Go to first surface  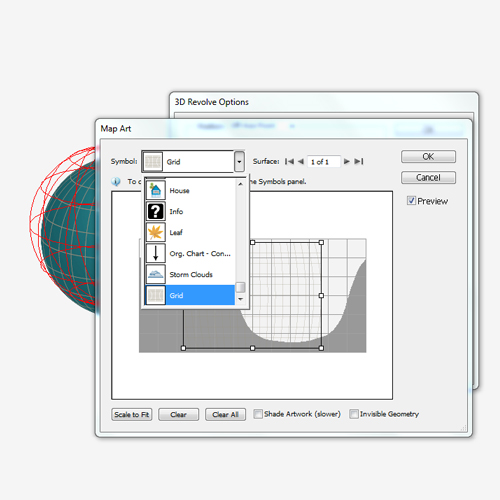[x=289, y=162]
